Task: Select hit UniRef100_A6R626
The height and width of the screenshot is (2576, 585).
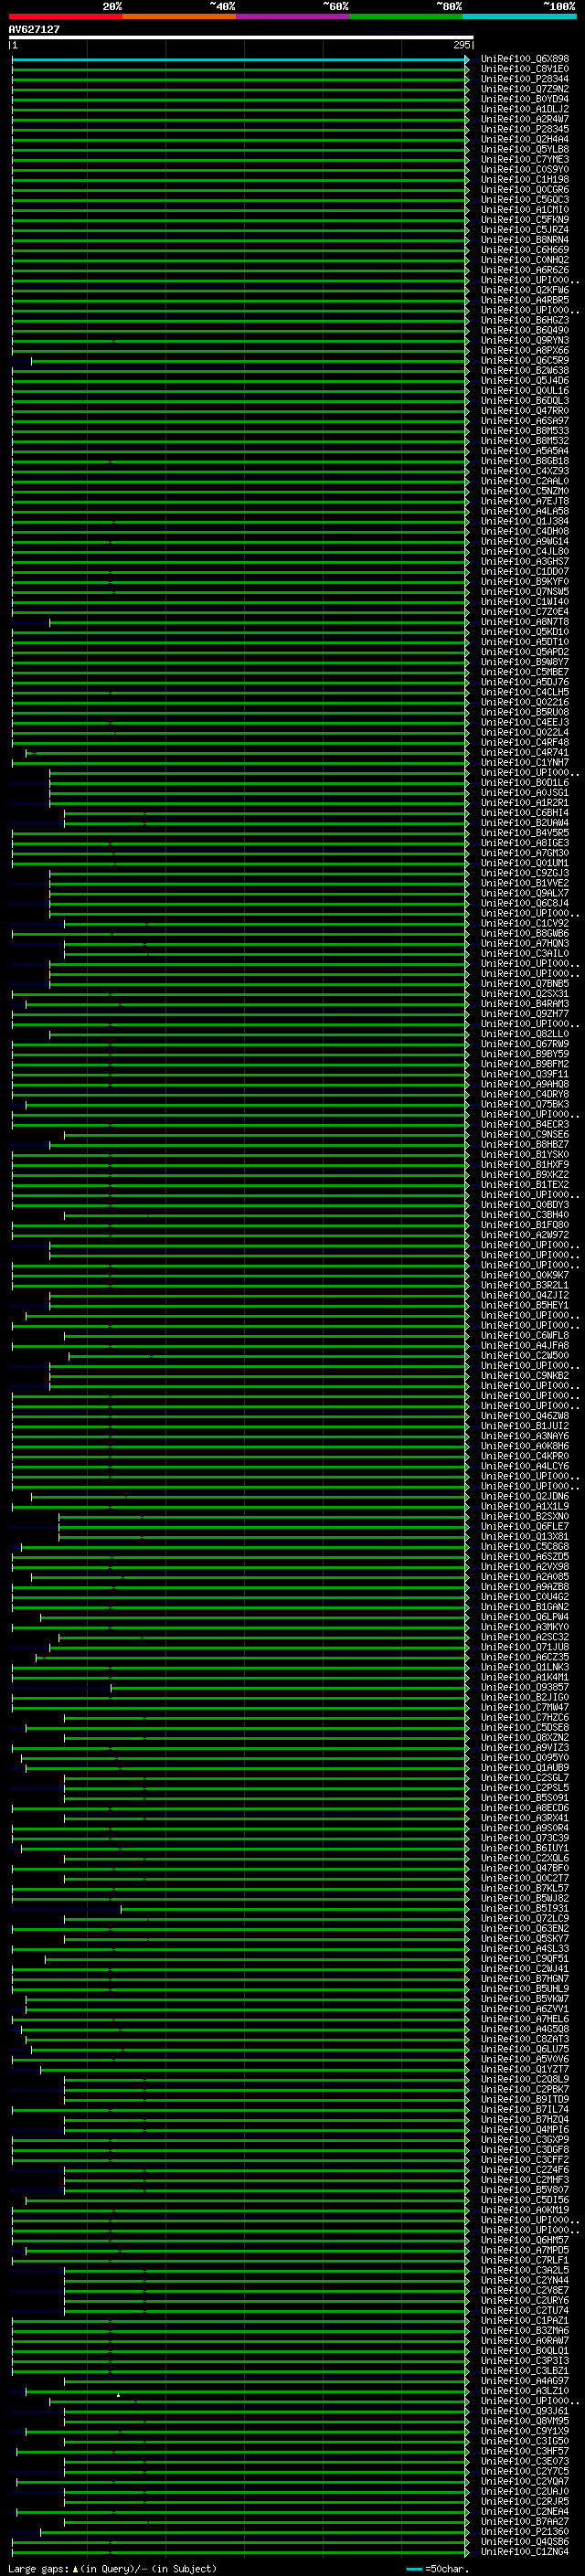Action: click(525, 270)
